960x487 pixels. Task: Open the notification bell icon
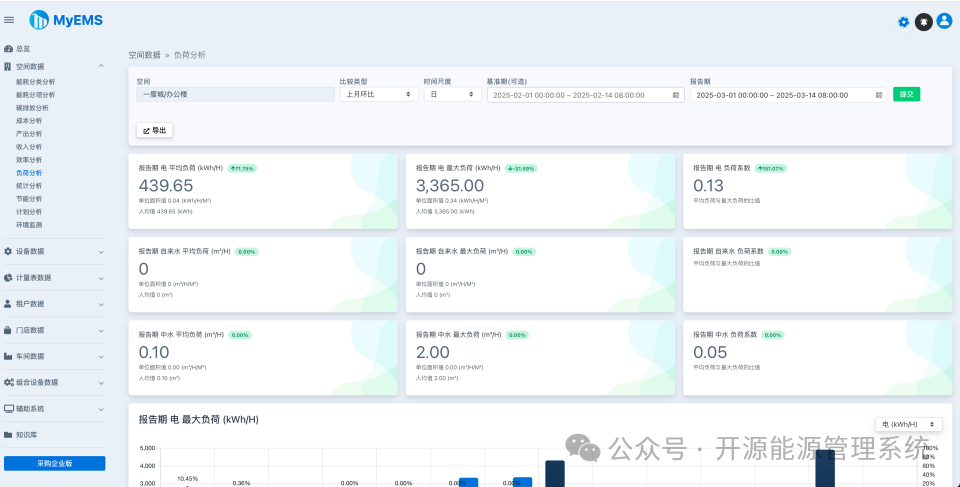click(923, 22)
